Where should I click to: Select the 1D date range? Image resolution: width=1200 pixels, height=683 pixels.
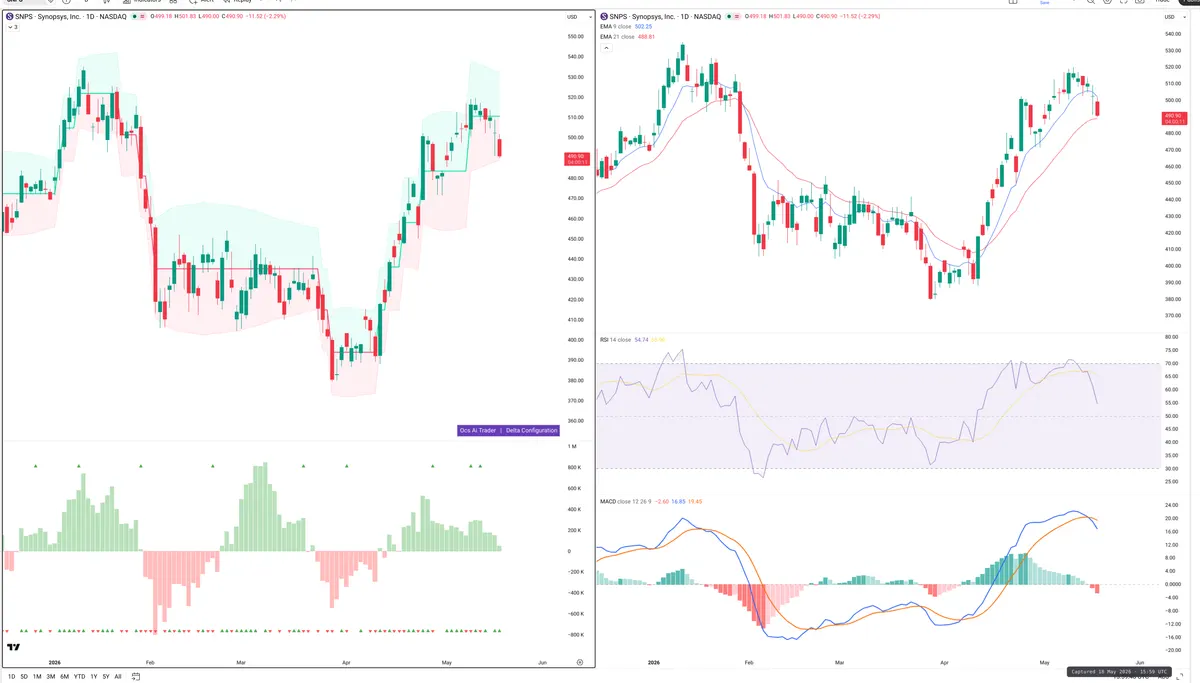click(11, 676)
